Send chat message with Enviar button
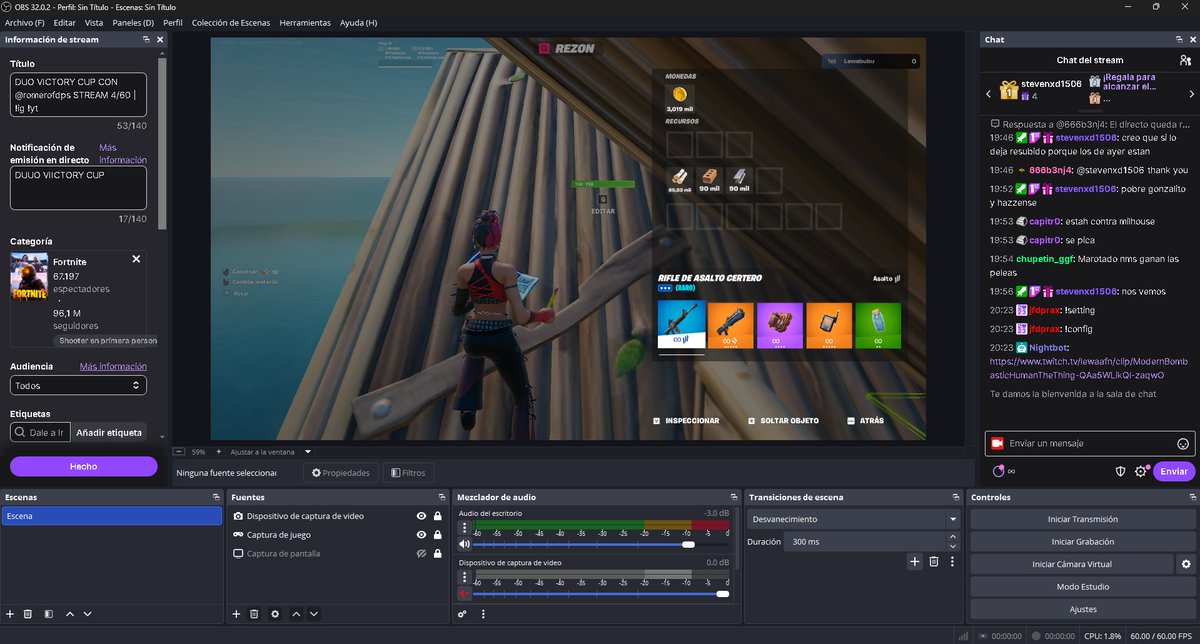Image resolution: width=1200 pixels, height=644 pixels. tap(1174, 471)
